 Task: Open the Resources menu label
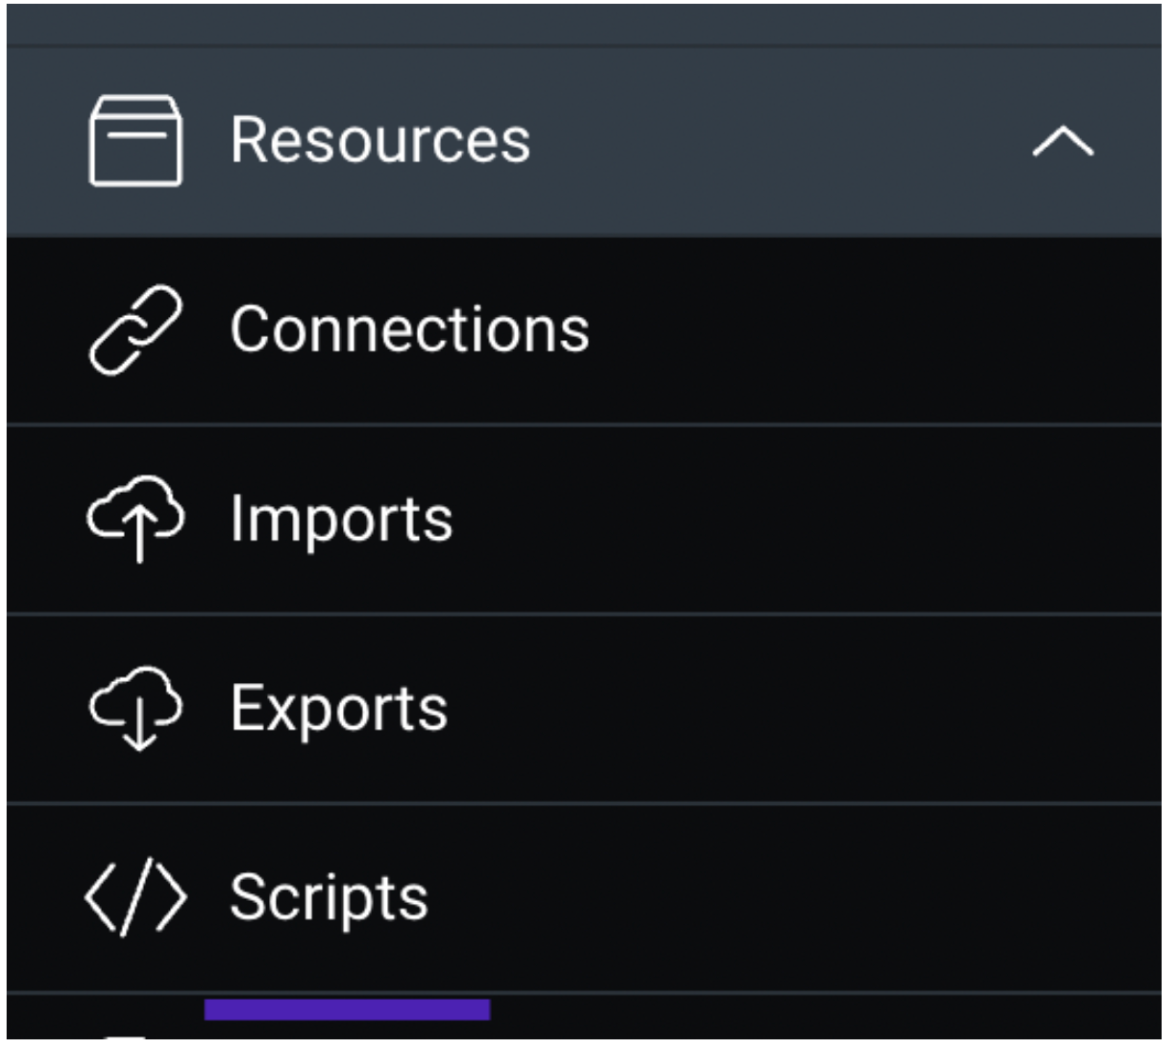[380, 140]
